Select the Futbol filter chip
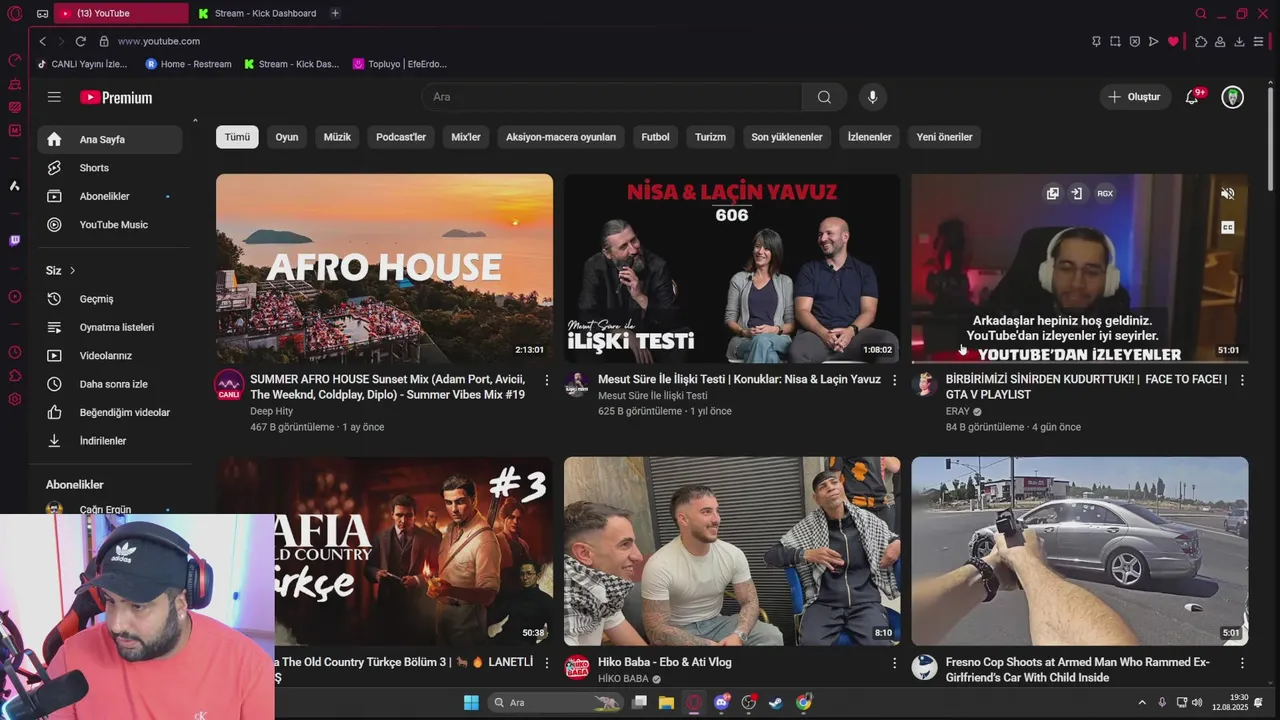The image size is (1280, 720). 656,137
